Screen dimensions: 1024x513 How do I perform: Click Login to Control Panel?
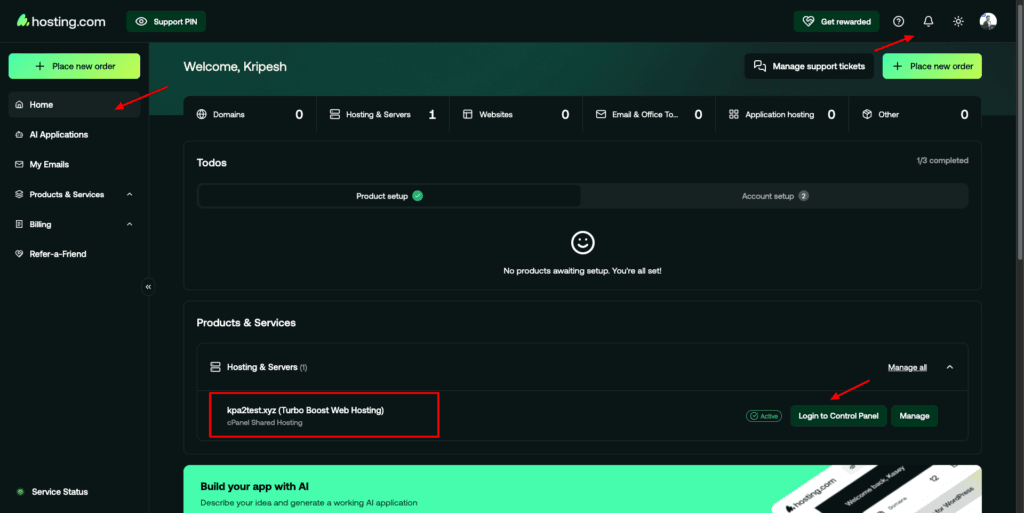pos(838,416)
